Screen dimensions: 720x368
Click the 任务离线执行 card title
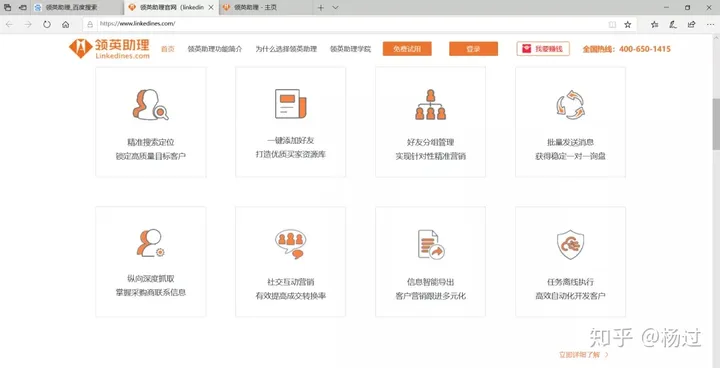coord(570,282)
